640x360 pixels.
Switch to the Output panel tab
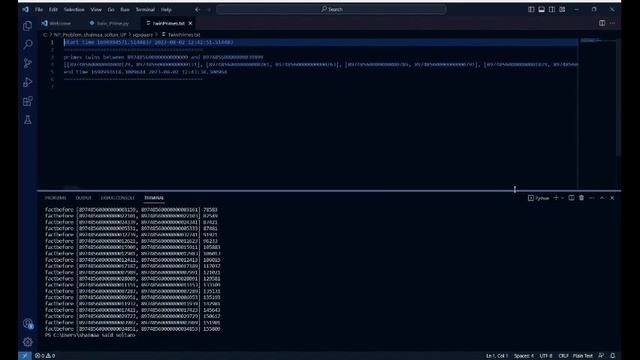click(84, 198)
